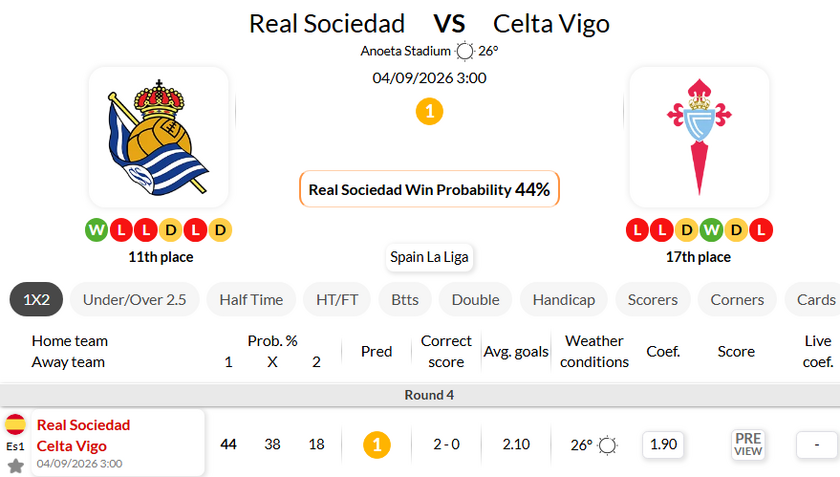Click the sun icon in the weather column
Viewport: 840px width, 477px height.
click(608, 445)
